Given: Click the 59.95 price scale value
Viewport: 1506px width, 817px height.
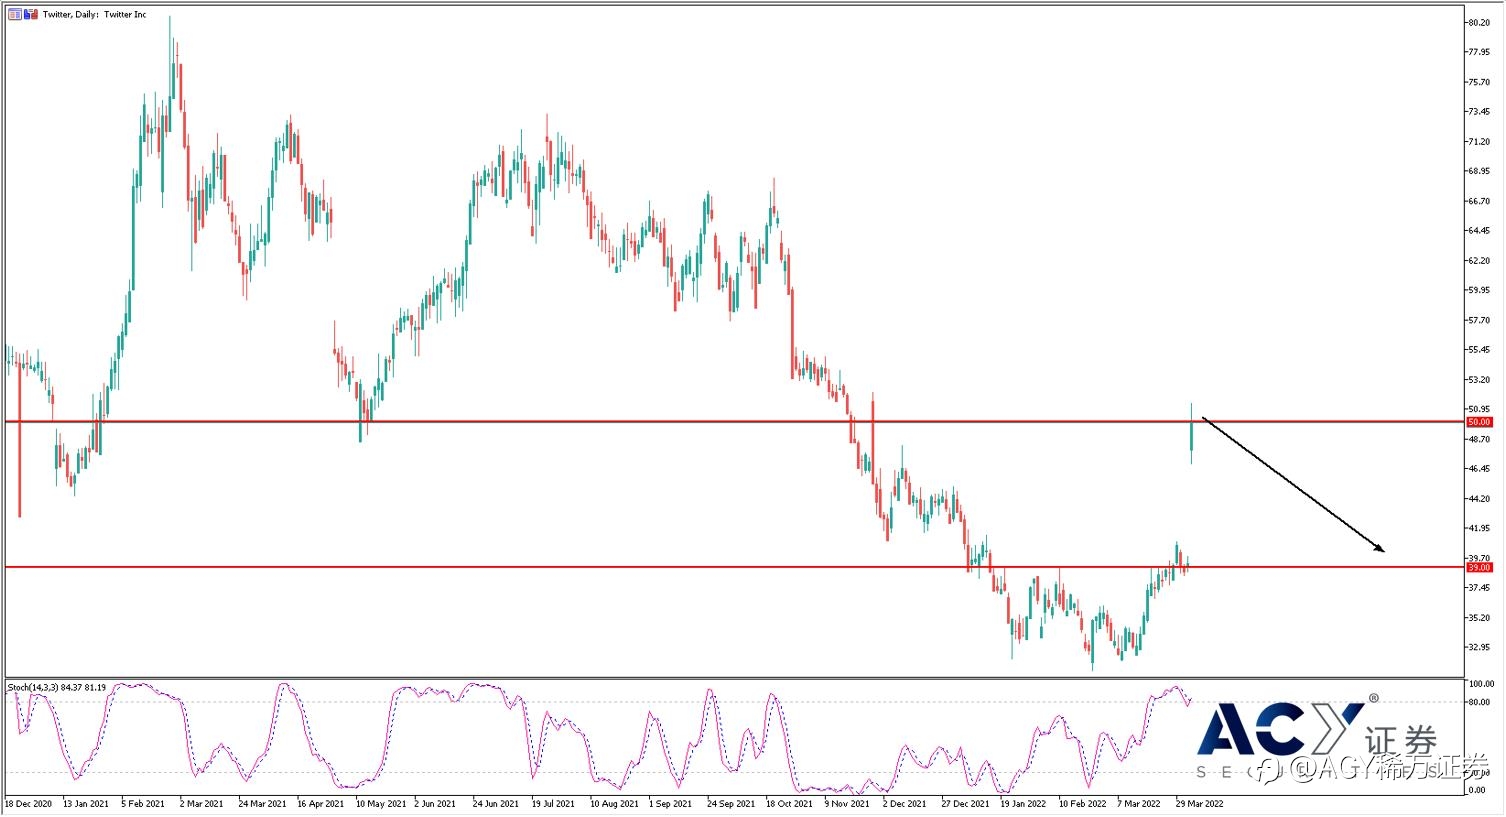Looking at the screenshot, I should click(x=1478, y=290).
